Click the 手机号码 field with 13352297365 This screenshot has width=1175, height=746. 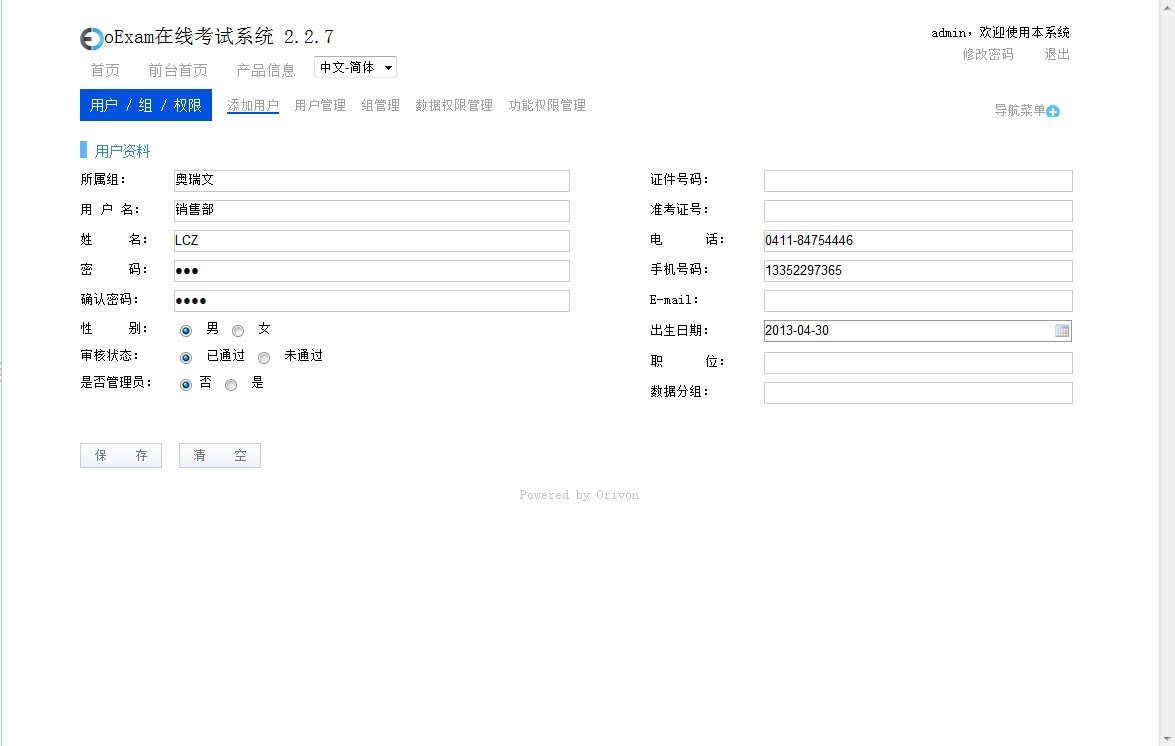click(918, 270)
